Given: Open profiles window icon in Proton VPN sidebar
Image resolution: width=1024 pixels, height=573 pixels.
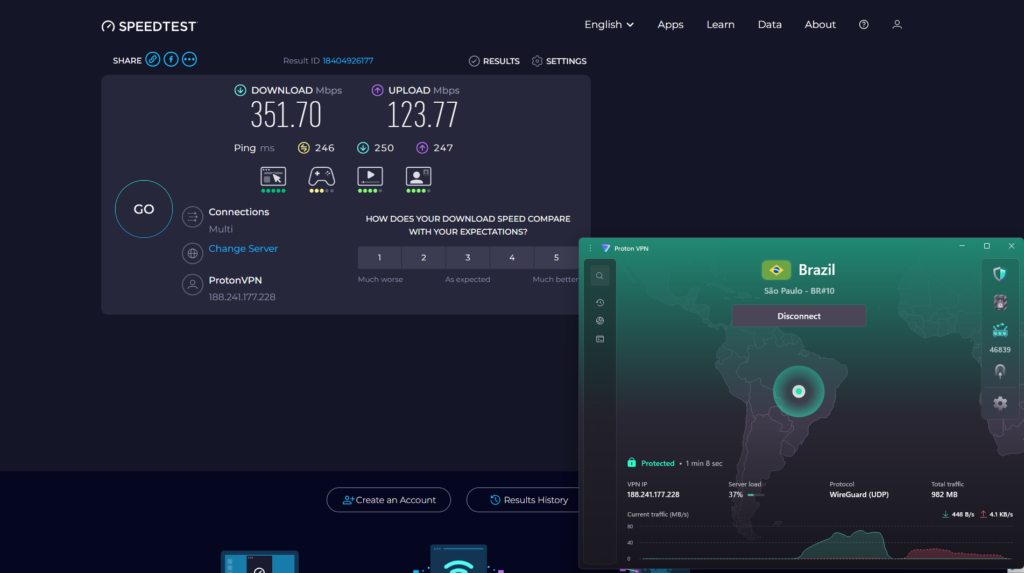Looking at the screenshot, I should (x=600, y=339).
